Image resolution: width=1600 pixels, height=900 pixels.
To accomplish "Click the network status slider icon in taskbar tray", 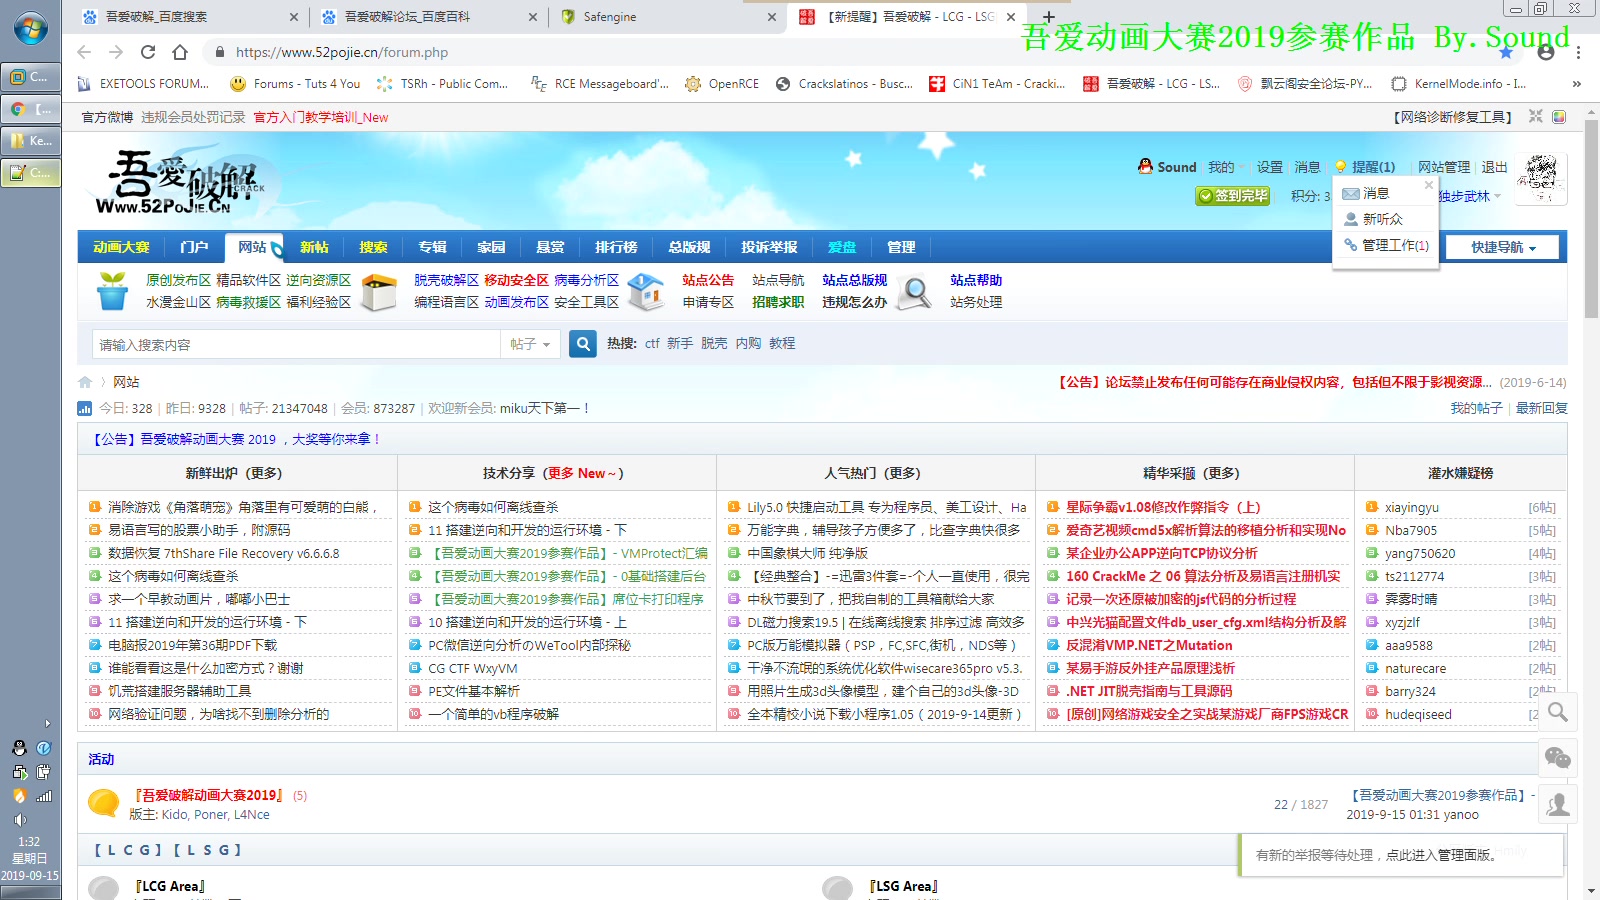I will click(x=44, y=796).
